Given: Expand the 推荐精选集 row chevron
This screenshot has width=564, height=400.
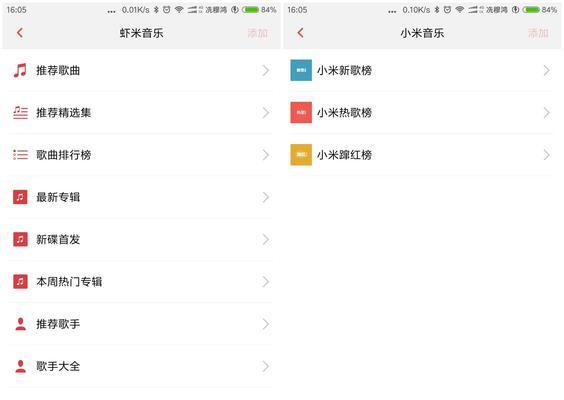Looking at the screenshot, I should pyautogui.click(x=265, y=113).
